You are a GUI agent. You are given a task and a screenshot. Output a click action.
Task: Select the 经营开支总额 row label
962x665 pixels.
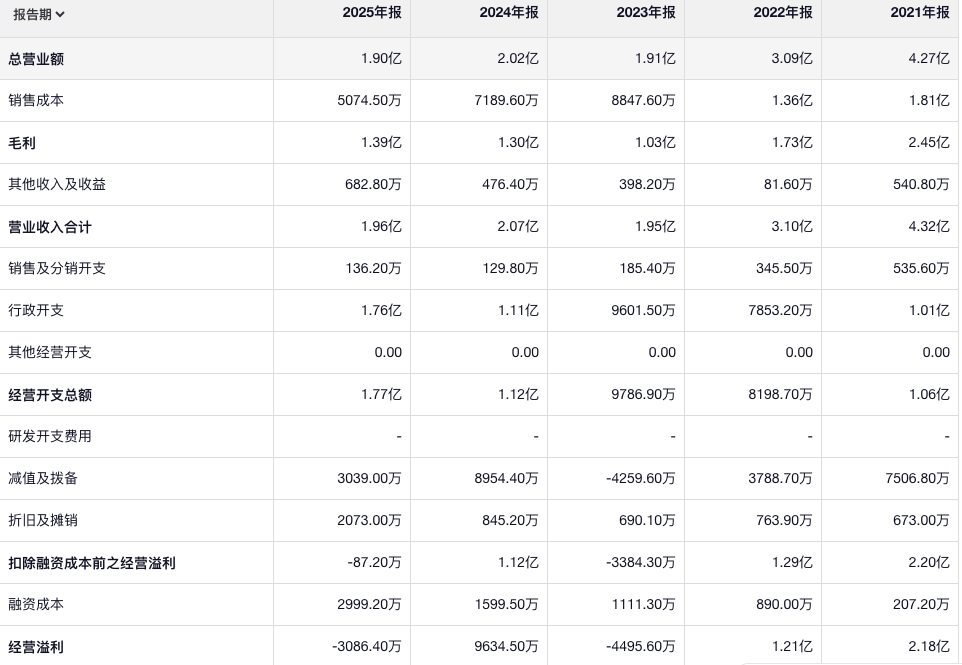coord(50,395)
